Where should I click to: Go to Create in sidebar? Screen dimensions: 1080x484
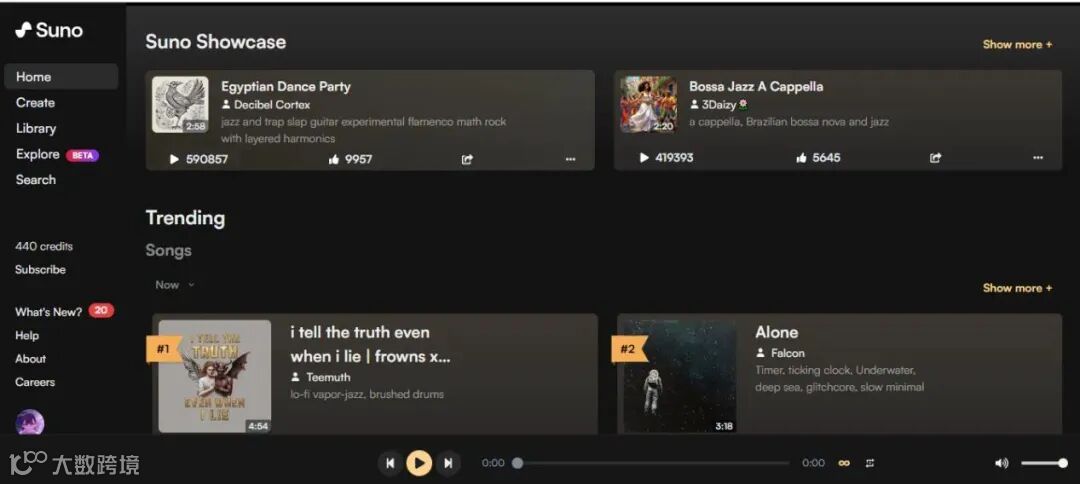click(x=35, y=103)
